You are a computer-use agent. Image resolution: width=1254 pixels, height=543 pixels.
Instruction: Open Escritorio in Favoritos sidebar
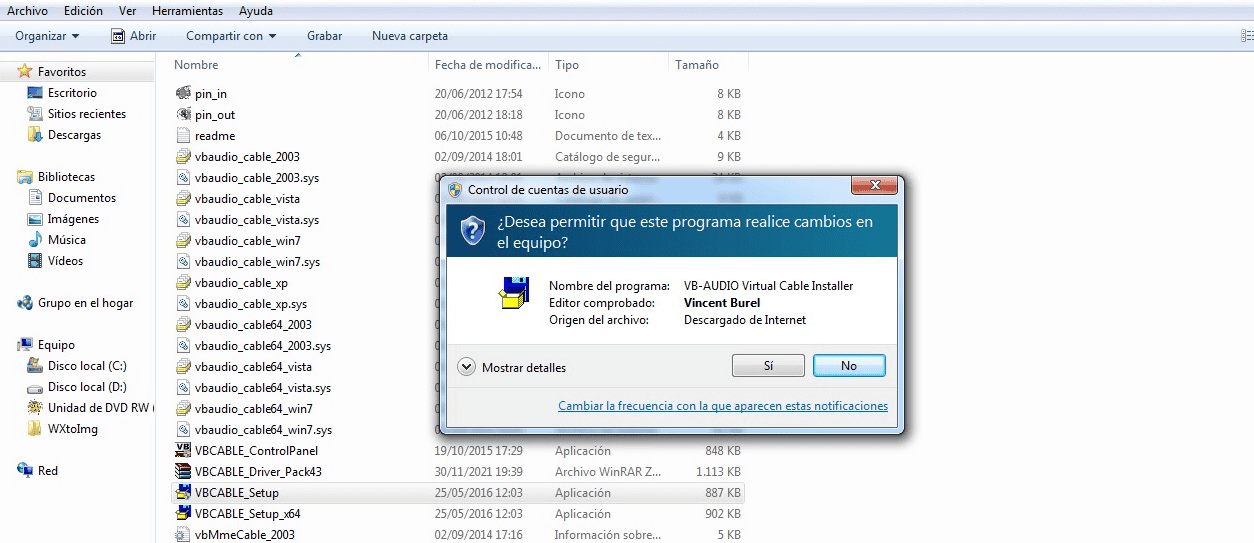coord(72,93)
